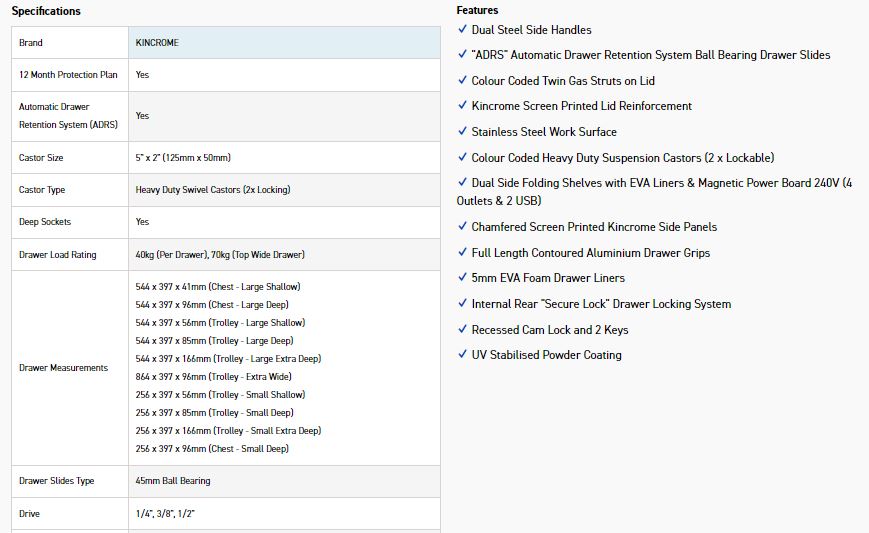Click the 45mm Ball Bearing slides value
Screen dimensions: 869x533
click(x=173, y=481)
